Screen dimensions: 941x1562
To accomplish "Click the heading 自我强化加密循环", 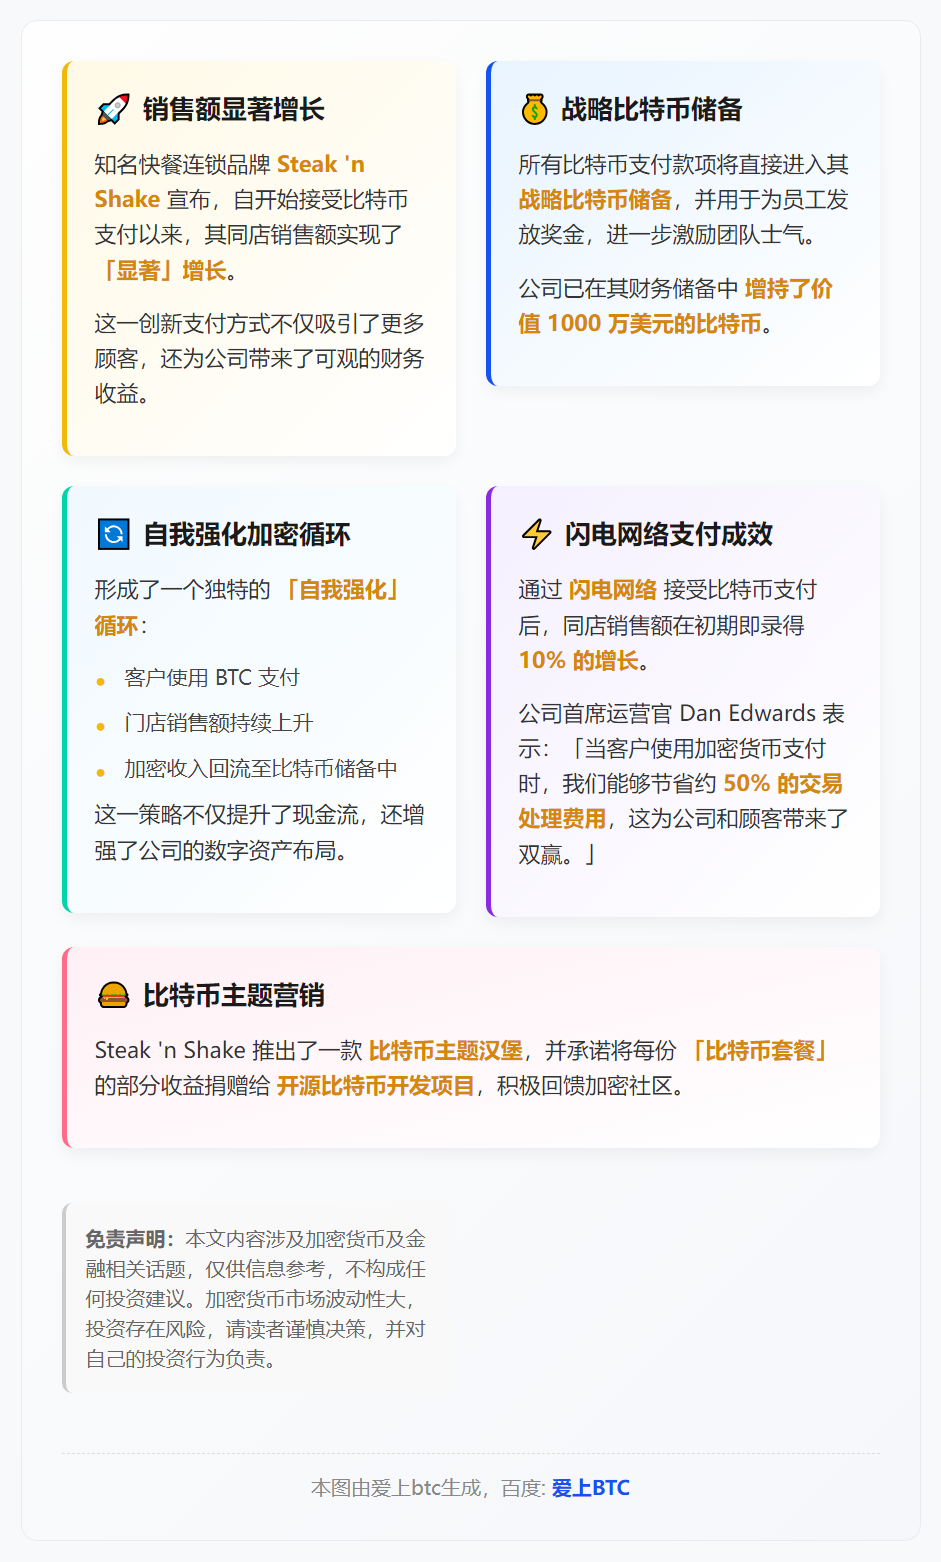I will point(246,534).
